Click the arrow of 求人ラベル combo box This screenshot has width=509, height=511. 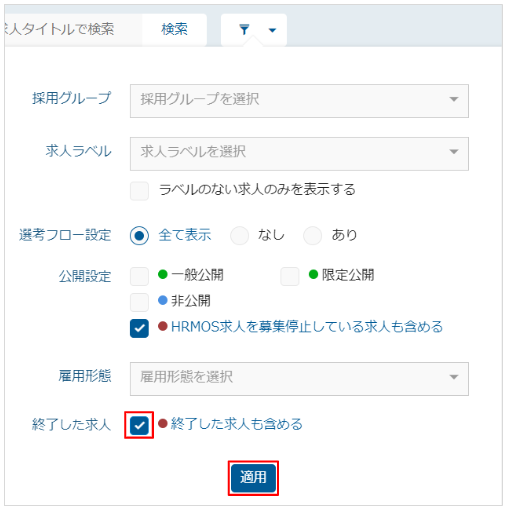coord(453,152)
